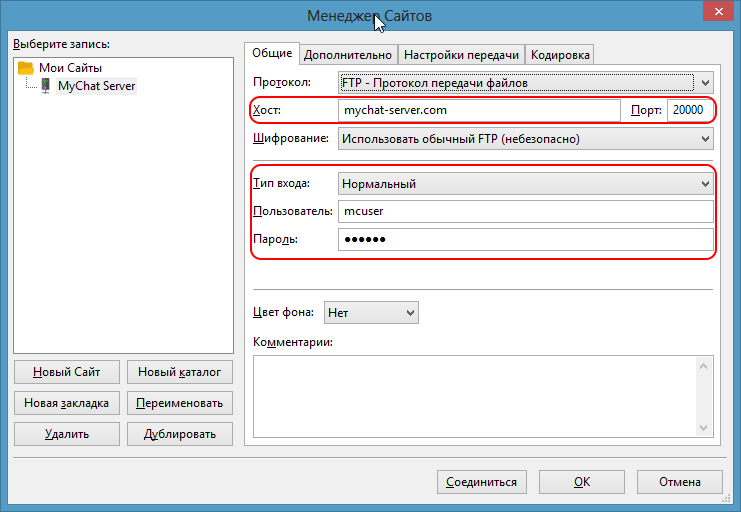Open the Протокол dropdown list
Image resolution: width=741 pixels, height=512 pixels.
click(x=526, y=83)
